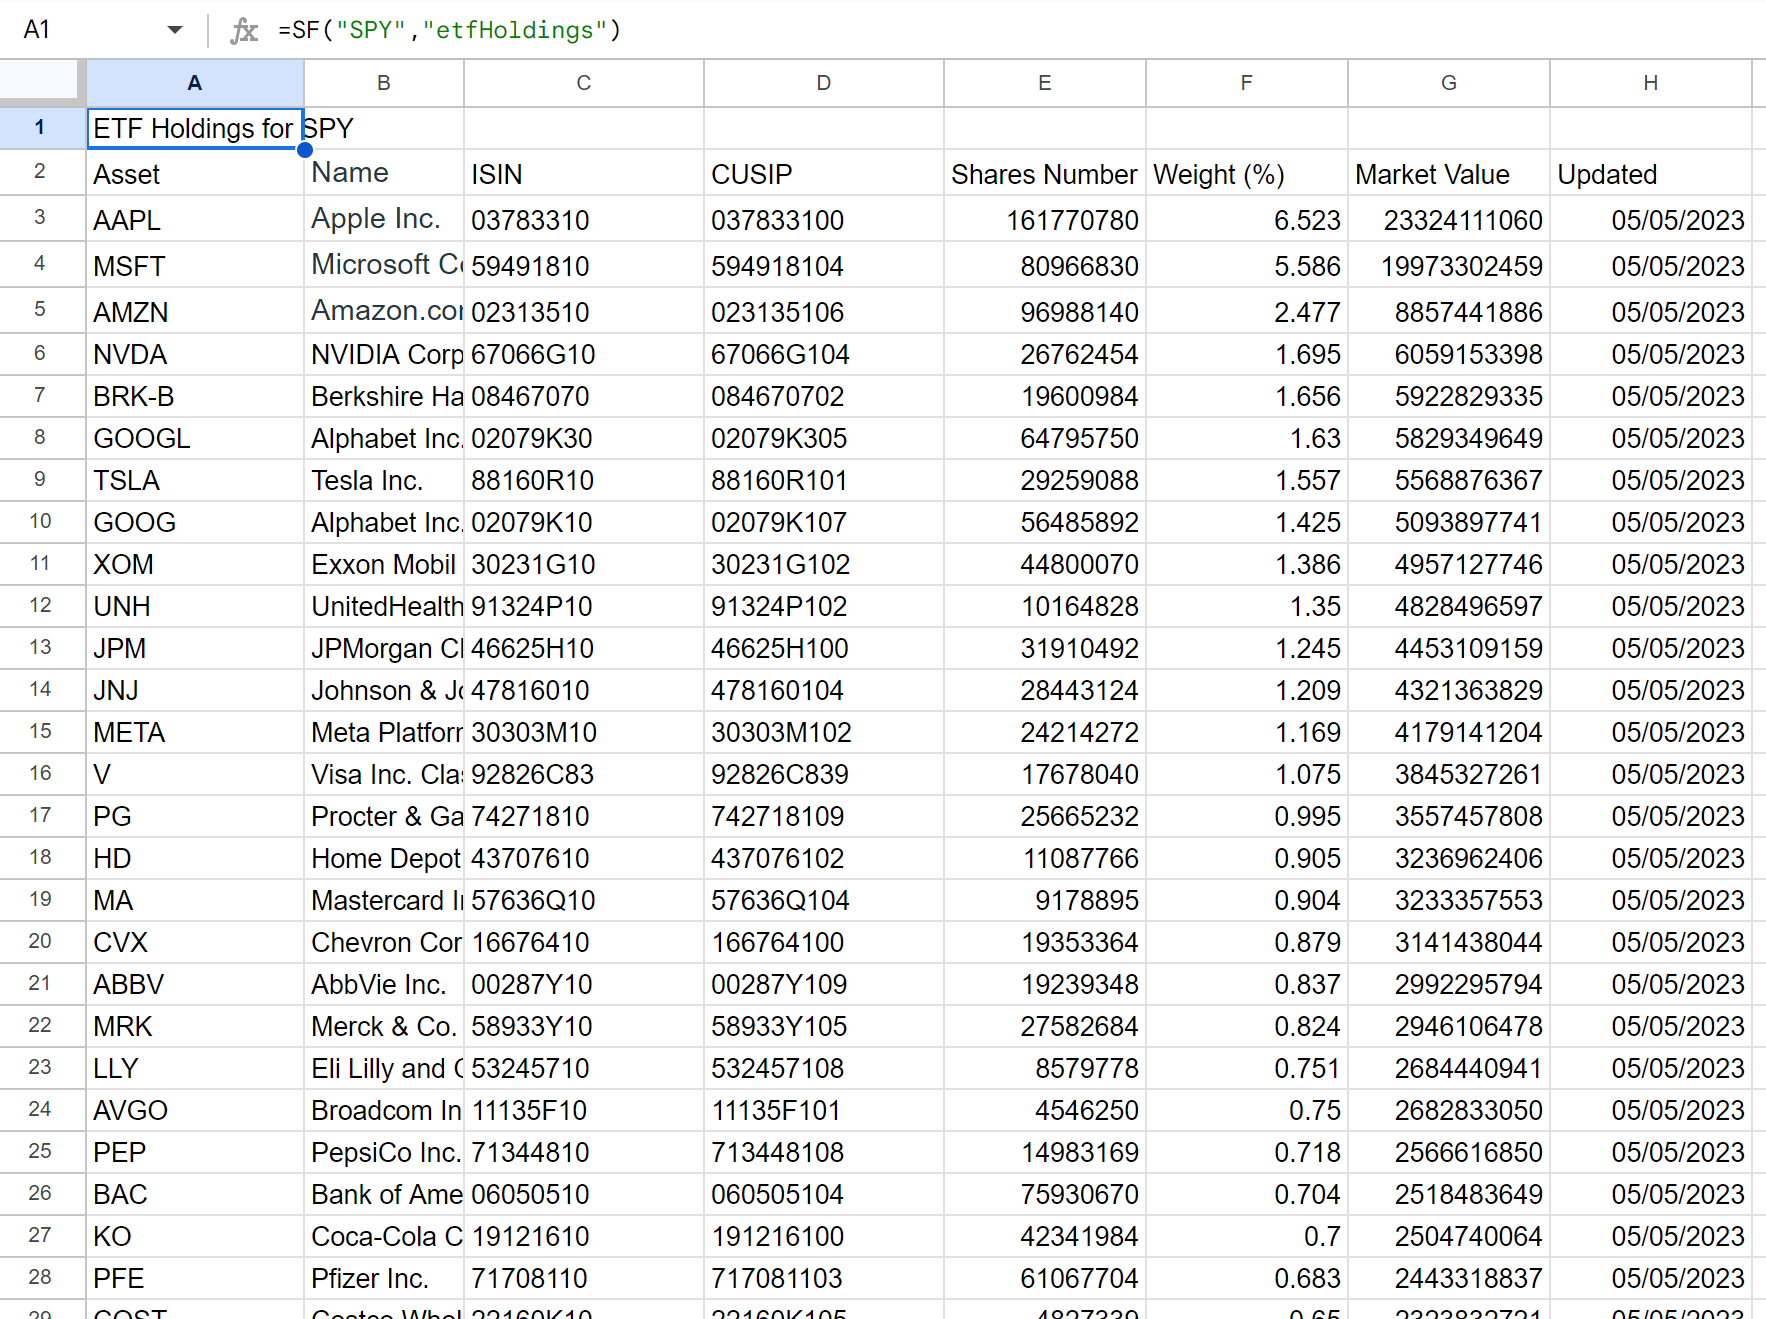1766x1319 pixels.
Task: Click the 'PFE' asset cell
Action: [195, 1278]
